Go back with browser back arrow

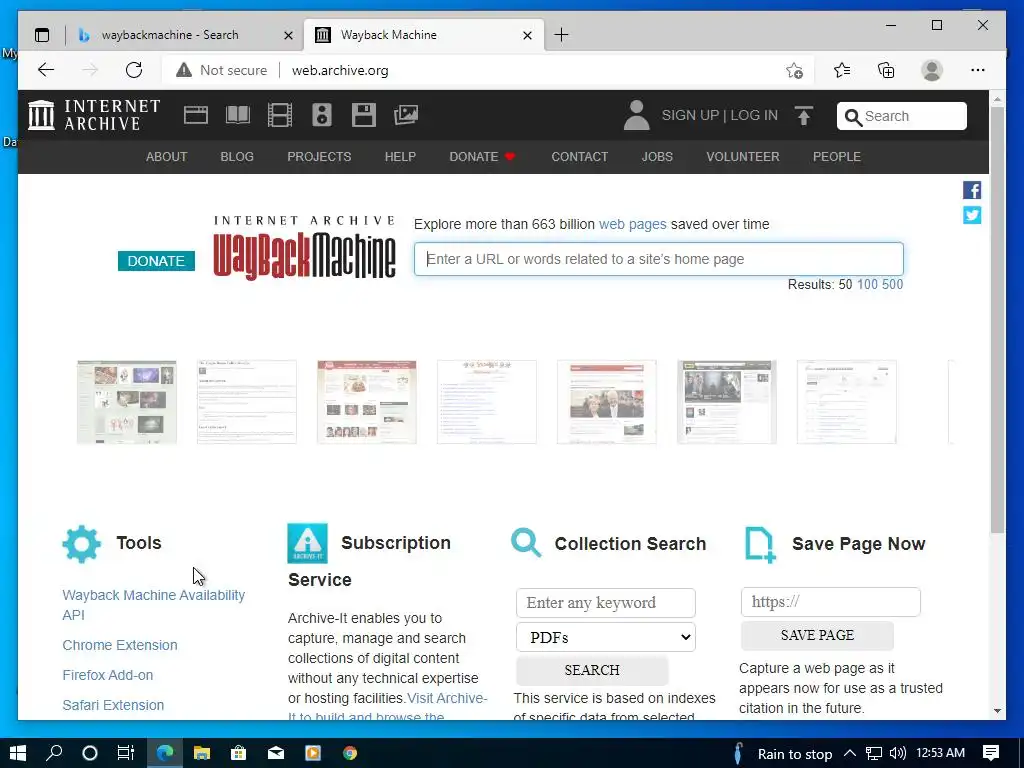tap(46, 70)
